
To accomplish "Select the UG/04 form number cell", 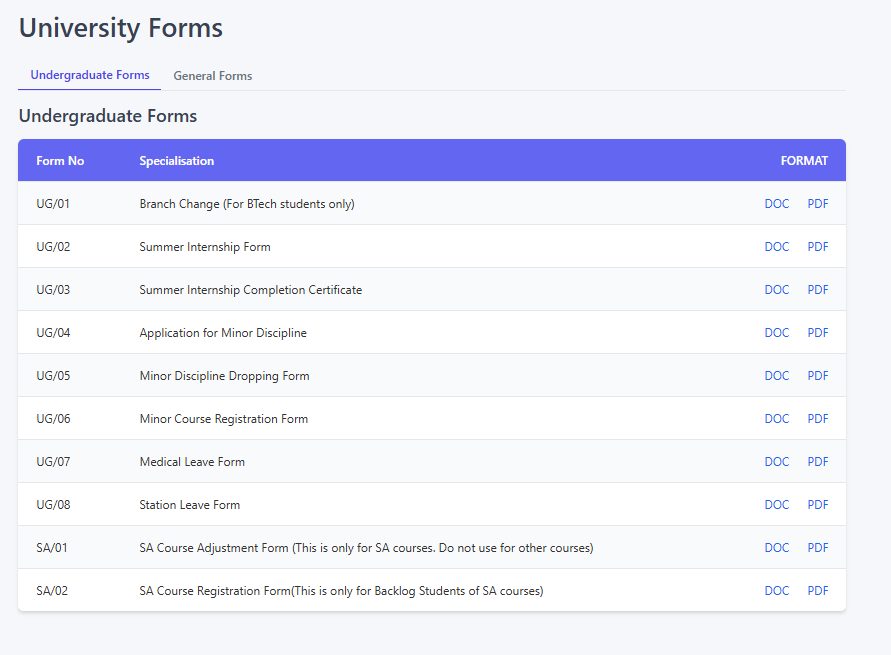I will point(53,333).
